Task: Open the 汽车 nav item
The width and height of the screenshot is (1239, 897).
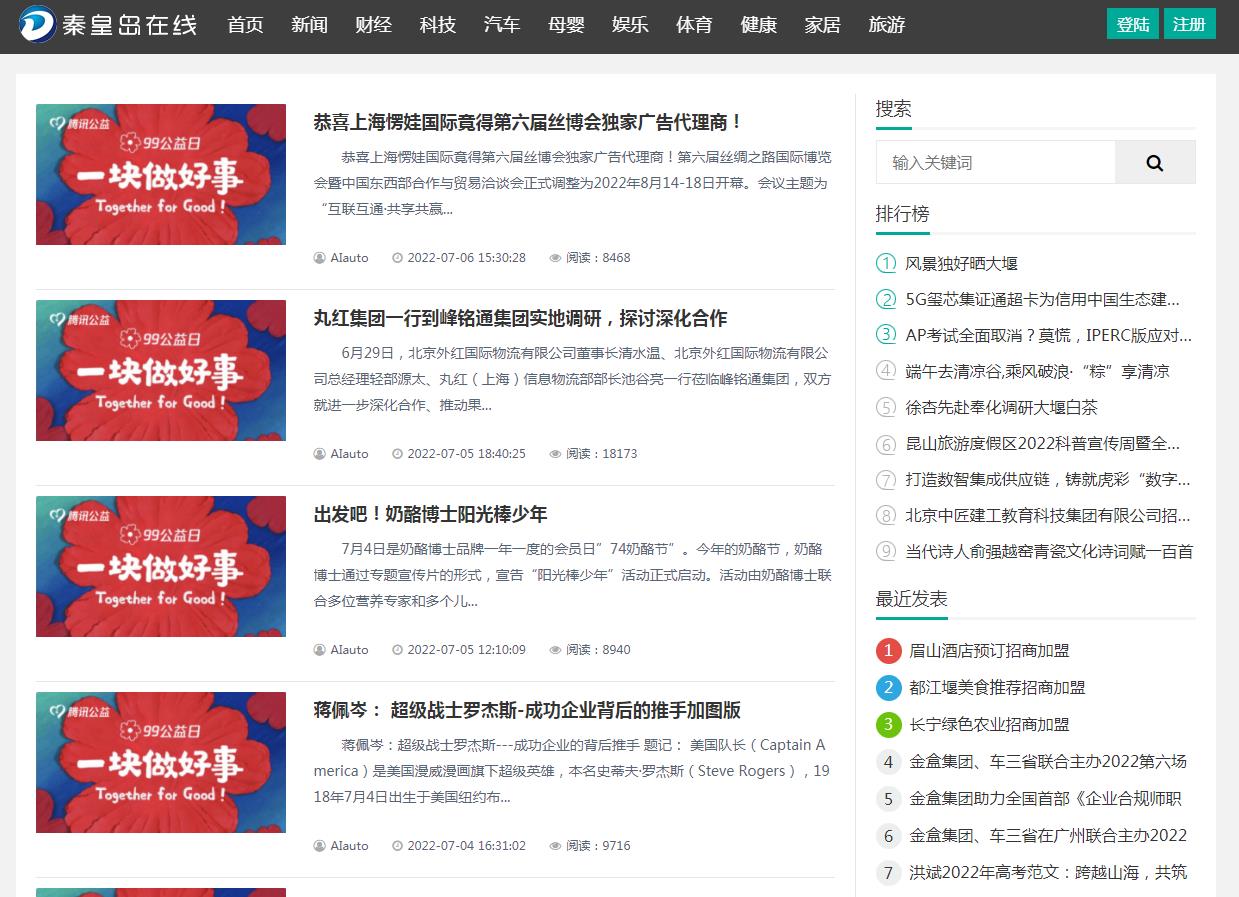Action: click(502, 25)
